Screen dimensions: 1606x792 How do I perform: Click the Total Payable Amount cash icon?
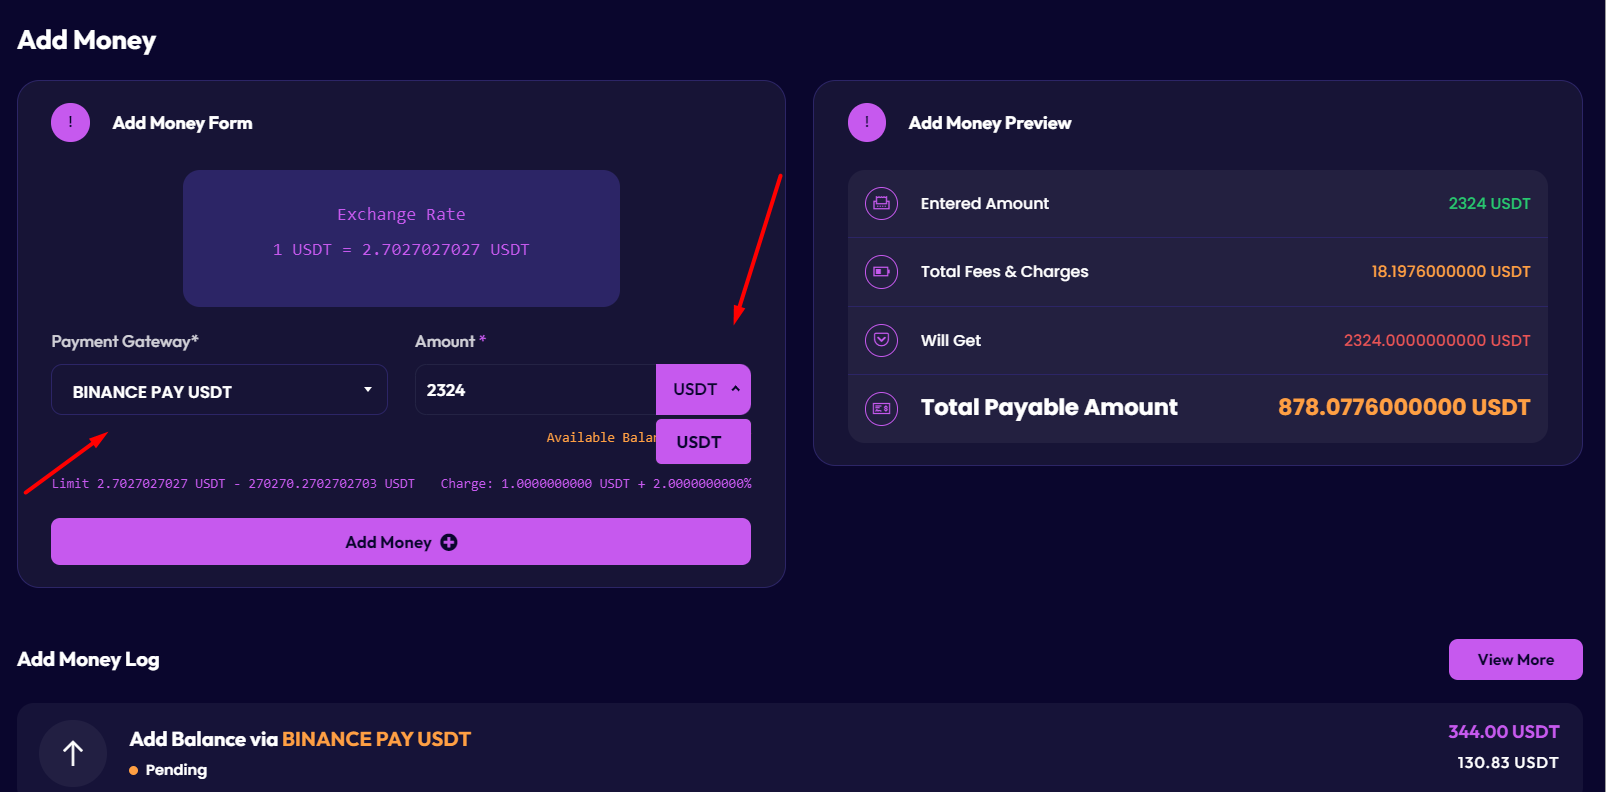(881, 408)
